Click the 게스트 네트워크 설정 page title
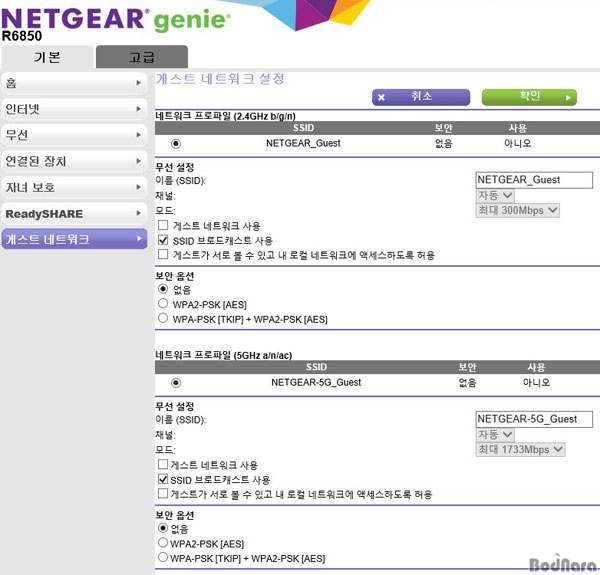This screenshot has width=600, height=575. (220, 79)
